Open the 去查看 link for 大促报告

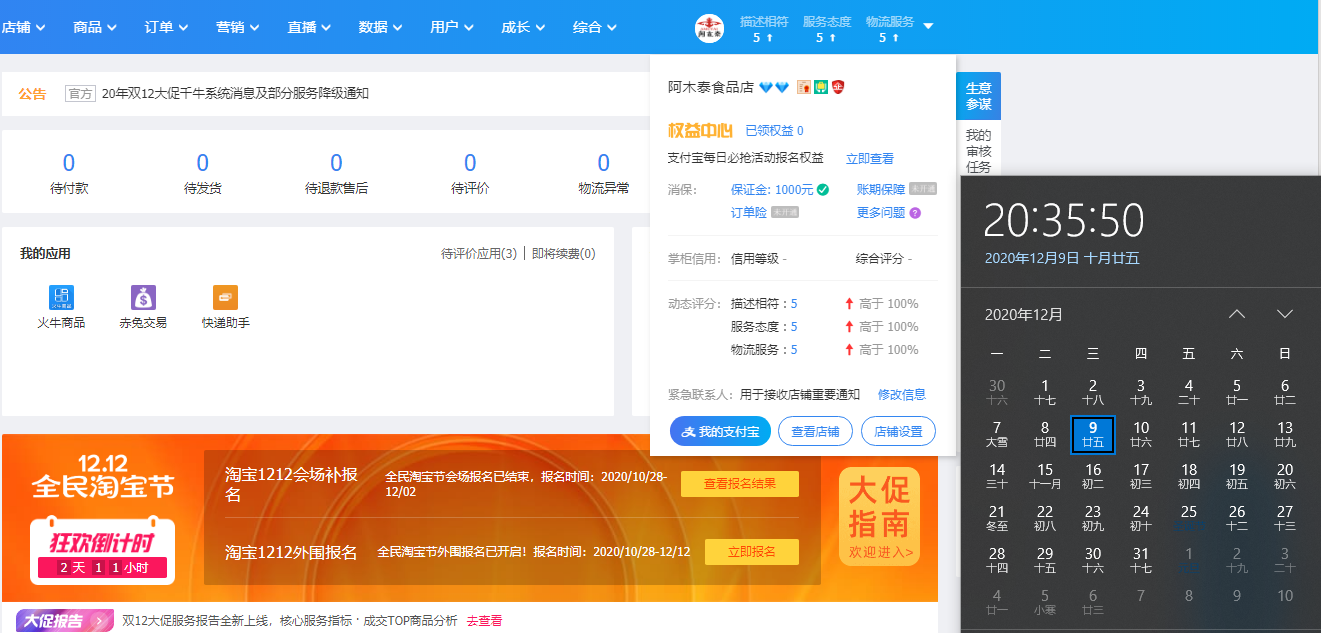click(x=484, y=621)
